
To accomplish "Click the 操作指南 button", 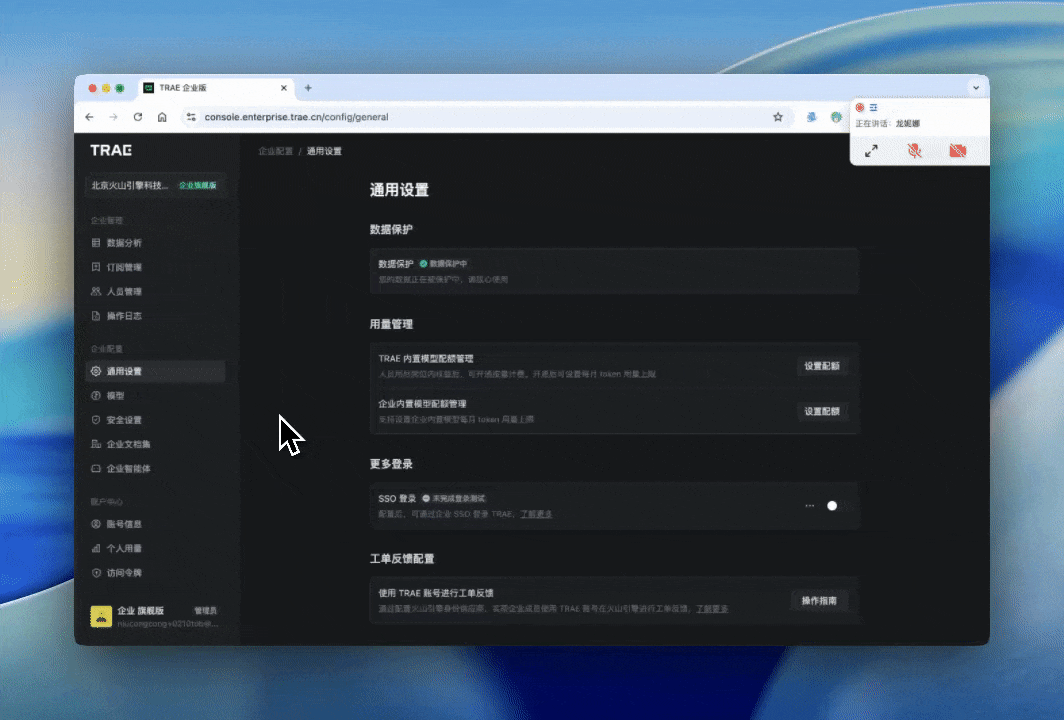I will pyautogui.click(x=819, y=601).
